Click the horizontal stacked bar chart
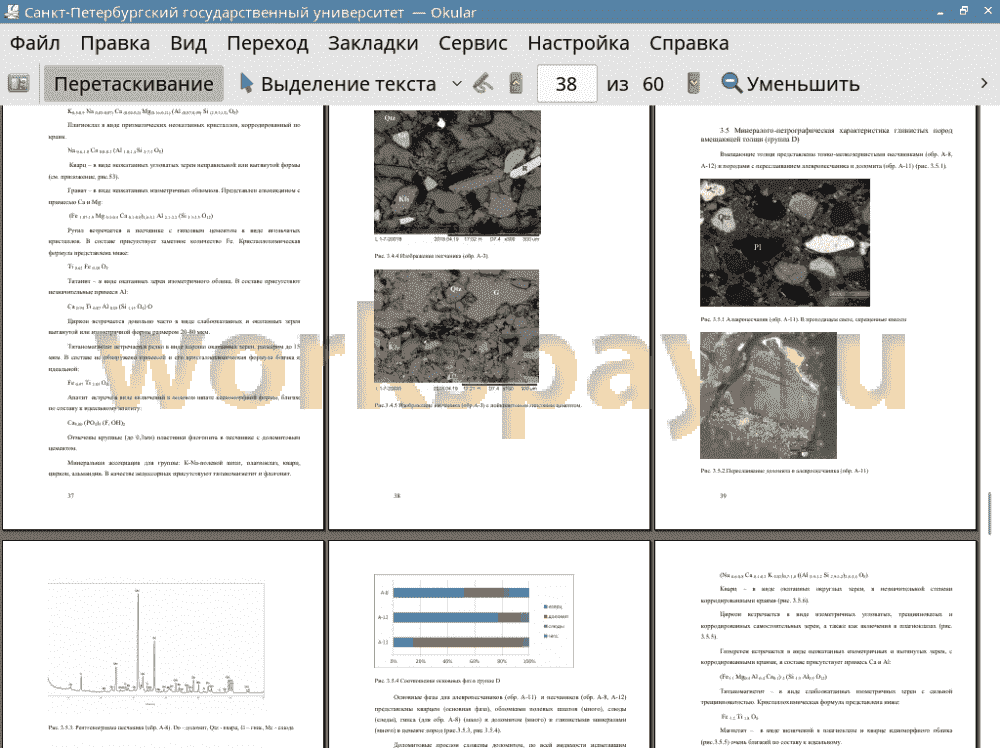This screenshot has height=748, width=1000. 474,620
